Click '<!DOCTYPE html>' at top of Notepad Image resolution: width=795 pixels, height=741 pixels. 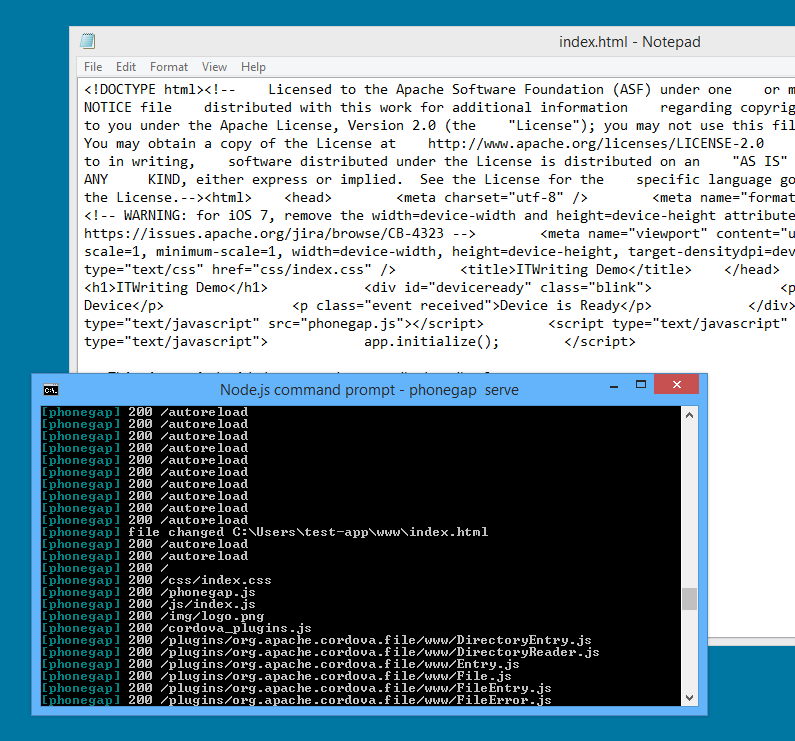tap(143, 90)
